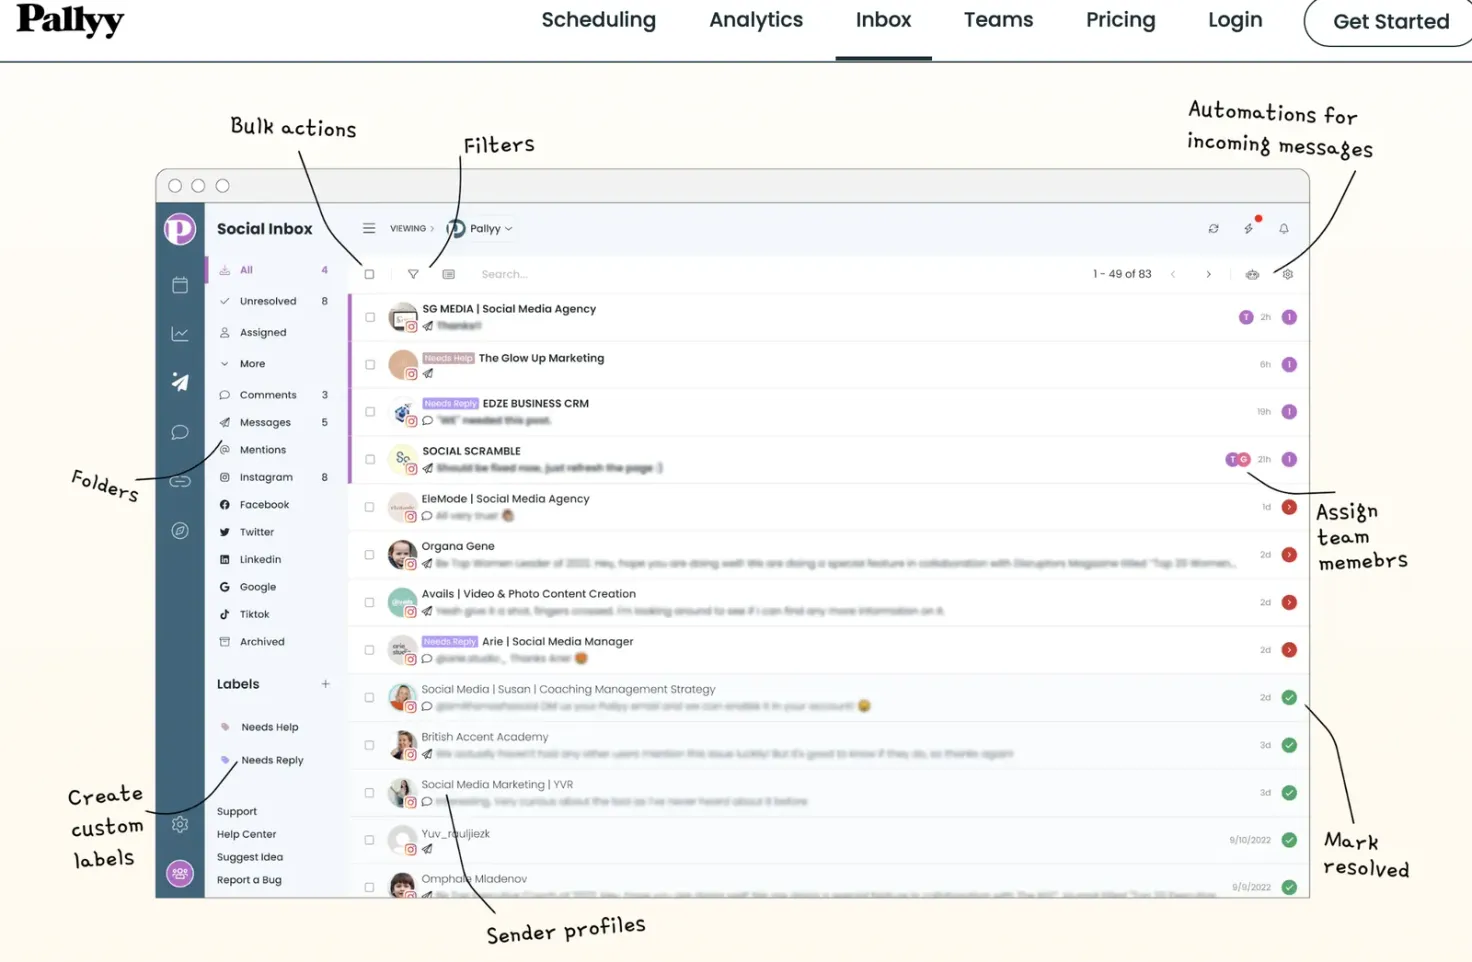This screenshot has width=1472, height=962.
Task: Open the compass explore sidebar icon
Action: (x=180, y=530)
